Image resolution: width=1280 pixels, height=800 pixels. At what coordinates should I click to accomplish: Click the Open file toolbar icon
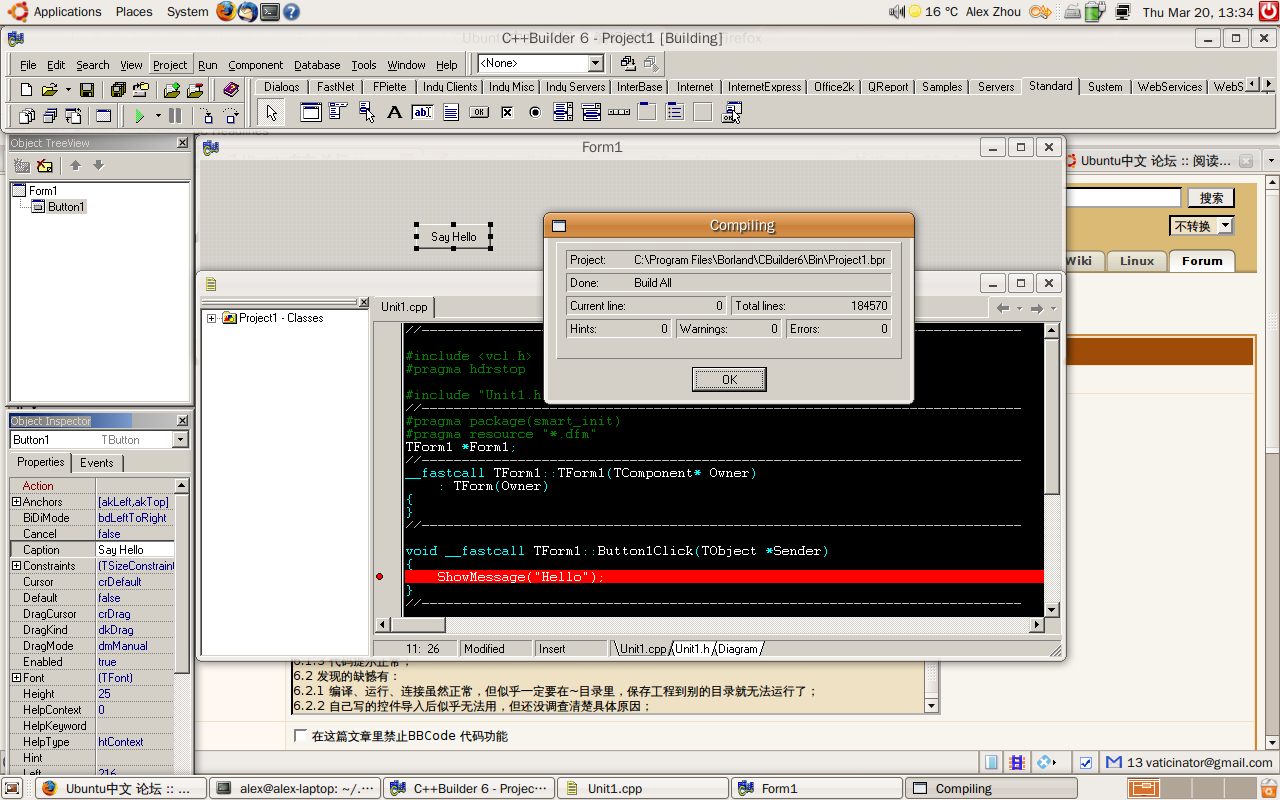49,90
